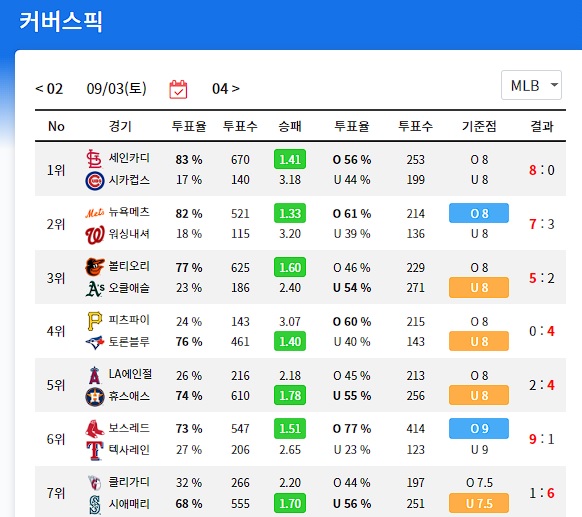Click the Chicago Cubs team logo
This screenshot has height=517, width=582.
tap(95, 181)
